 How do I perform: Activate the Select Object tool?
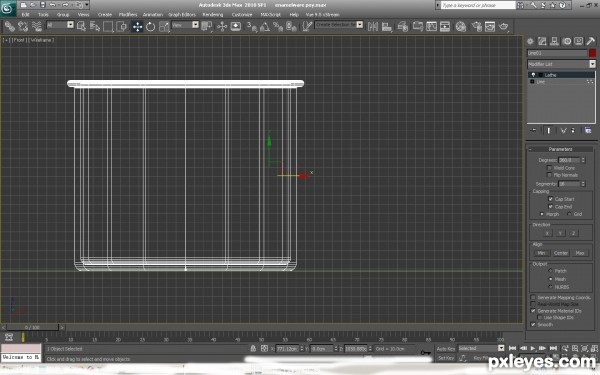(82, 26)
